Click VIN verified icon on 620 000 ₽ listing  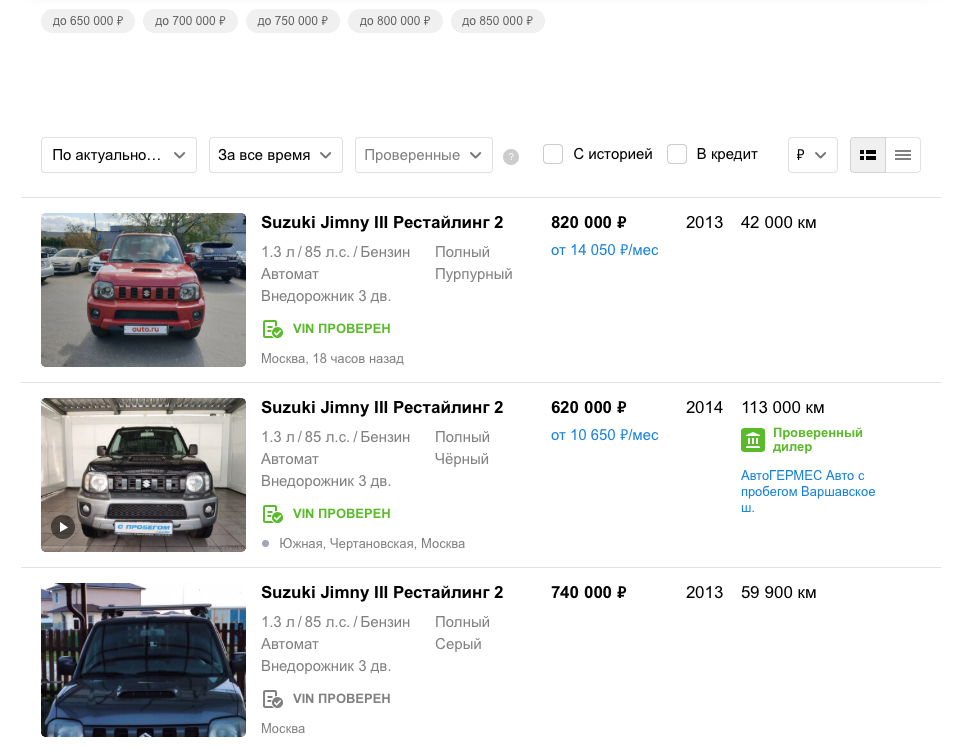click(x=272, y=514)
